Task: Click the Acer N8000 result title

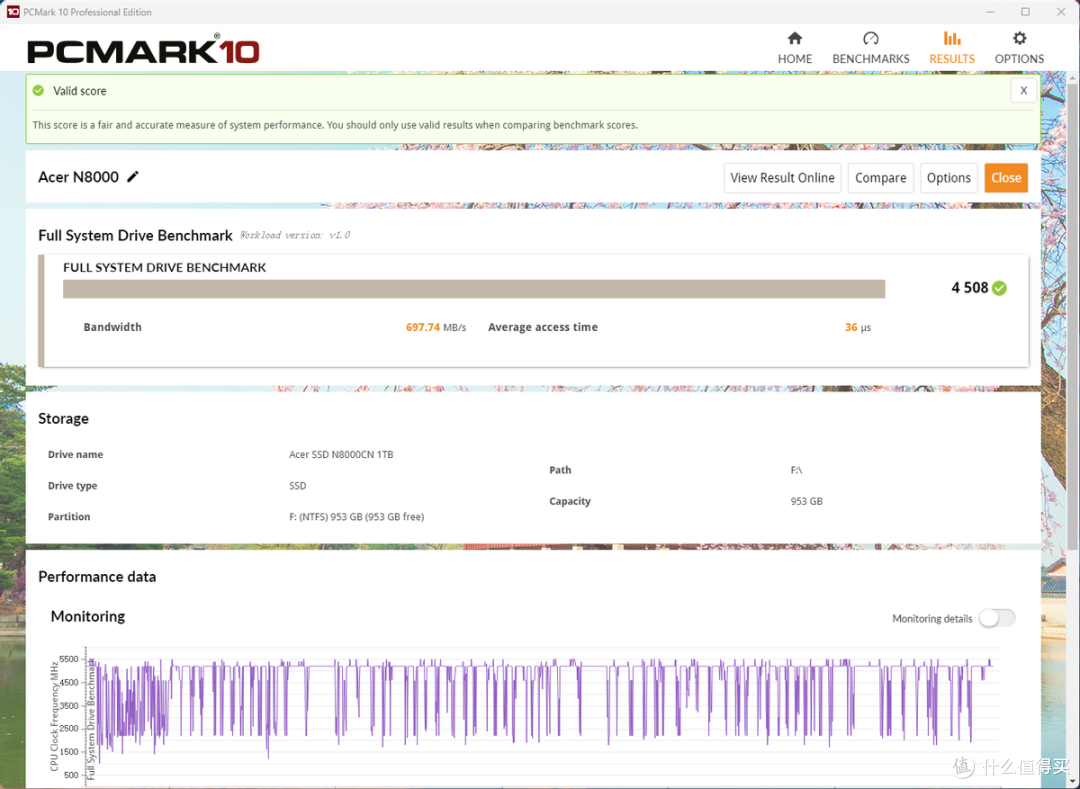Action: pos(79,177)
